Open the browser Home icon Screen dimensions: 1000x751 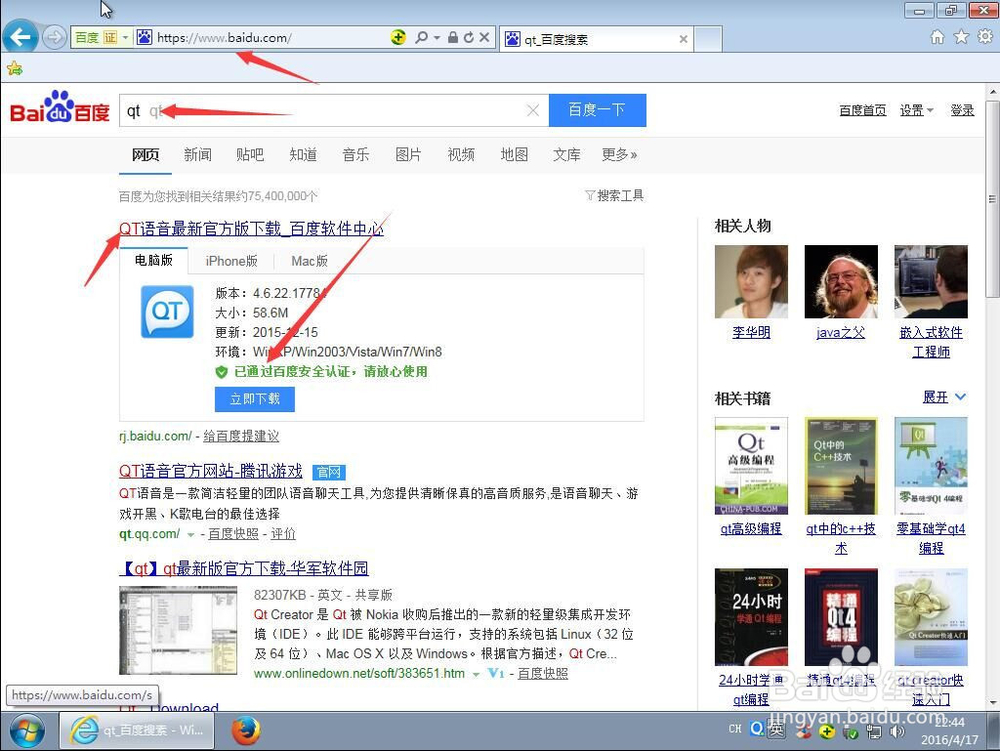[937, 37]
